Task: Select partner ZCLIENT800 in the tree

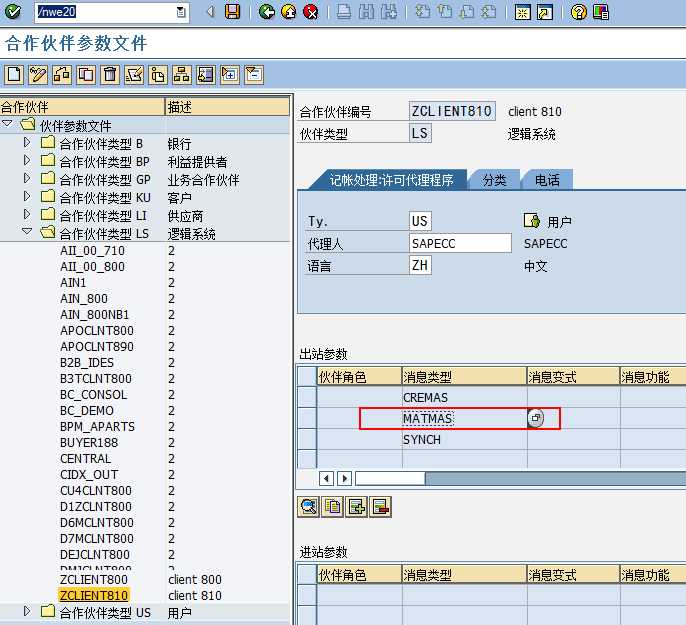Action: tap(94, 580)
